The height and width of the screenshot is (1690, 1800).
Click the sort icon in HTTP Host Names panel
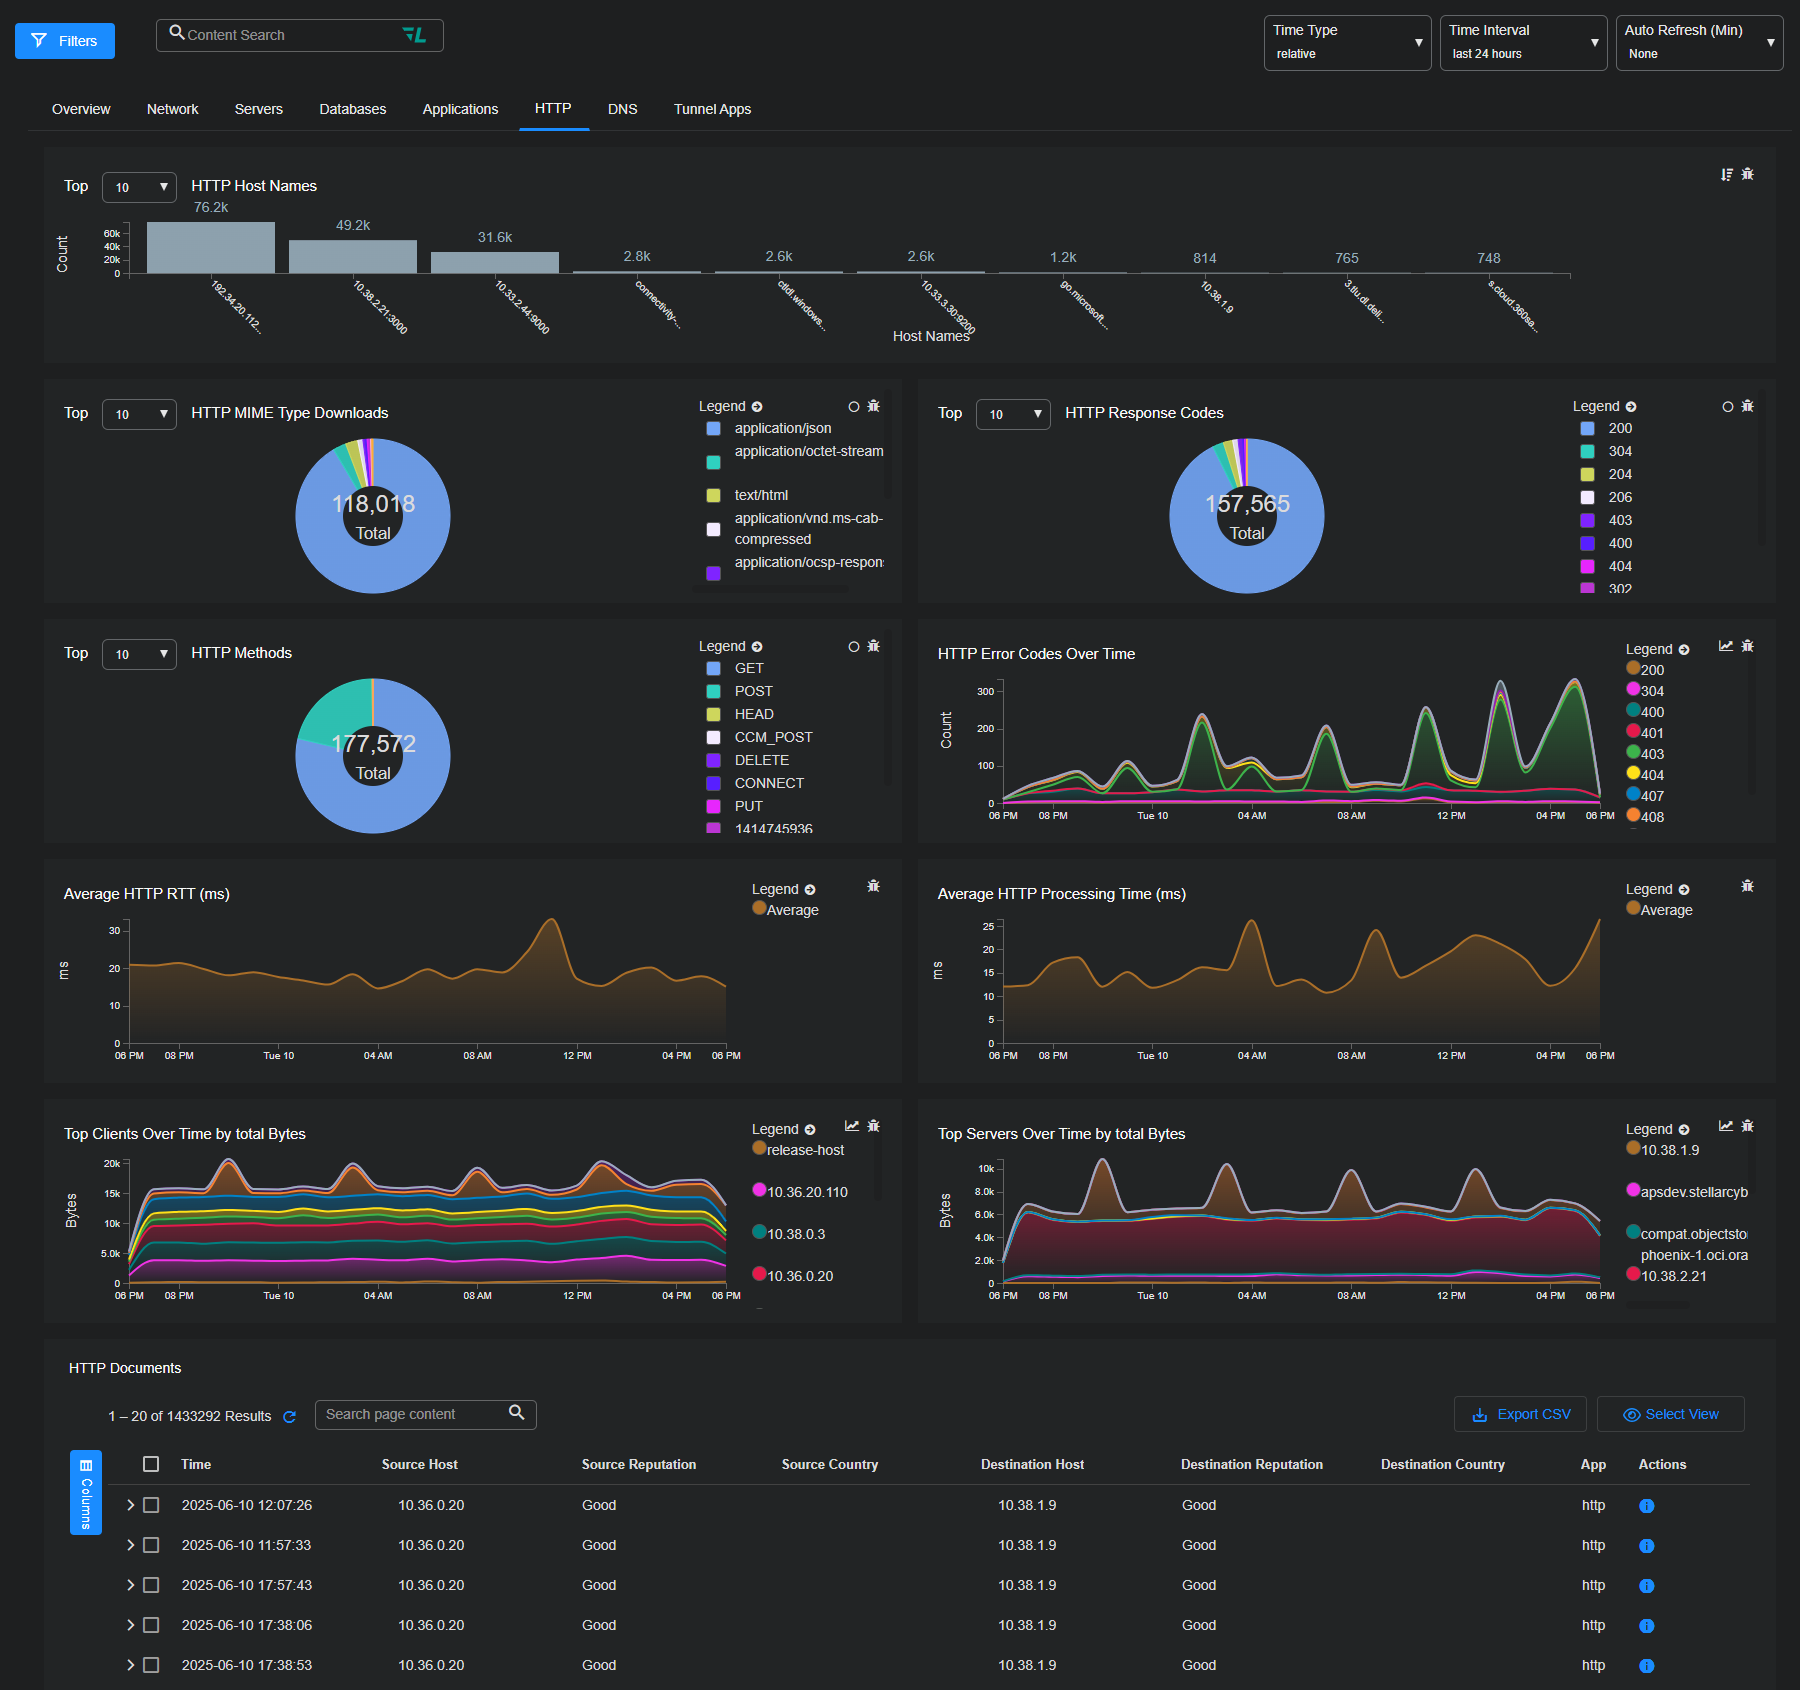click(1726, 175)
